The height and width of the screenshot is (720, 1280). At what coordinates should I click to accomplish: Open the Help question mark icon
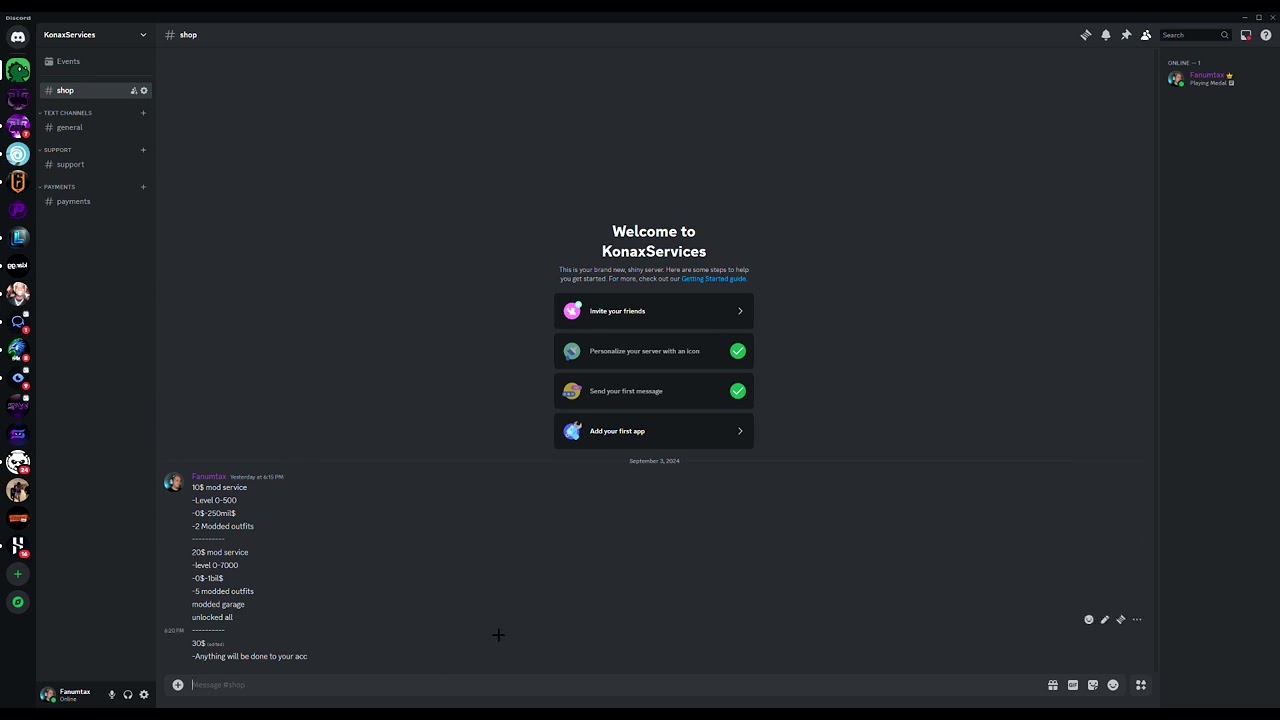click(x=1266, y=35)
